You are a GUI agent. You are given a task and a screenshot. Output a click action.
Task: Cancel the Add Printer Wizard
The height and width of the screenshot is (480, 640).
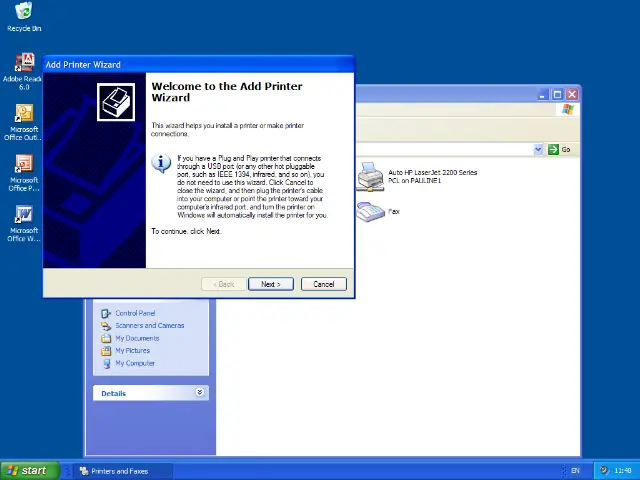tap(324, 284)
